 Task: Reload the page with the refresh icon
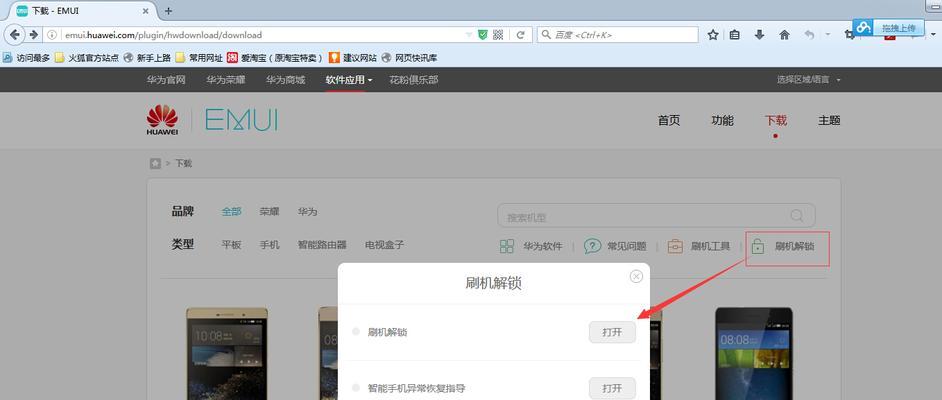coord(520,35)
